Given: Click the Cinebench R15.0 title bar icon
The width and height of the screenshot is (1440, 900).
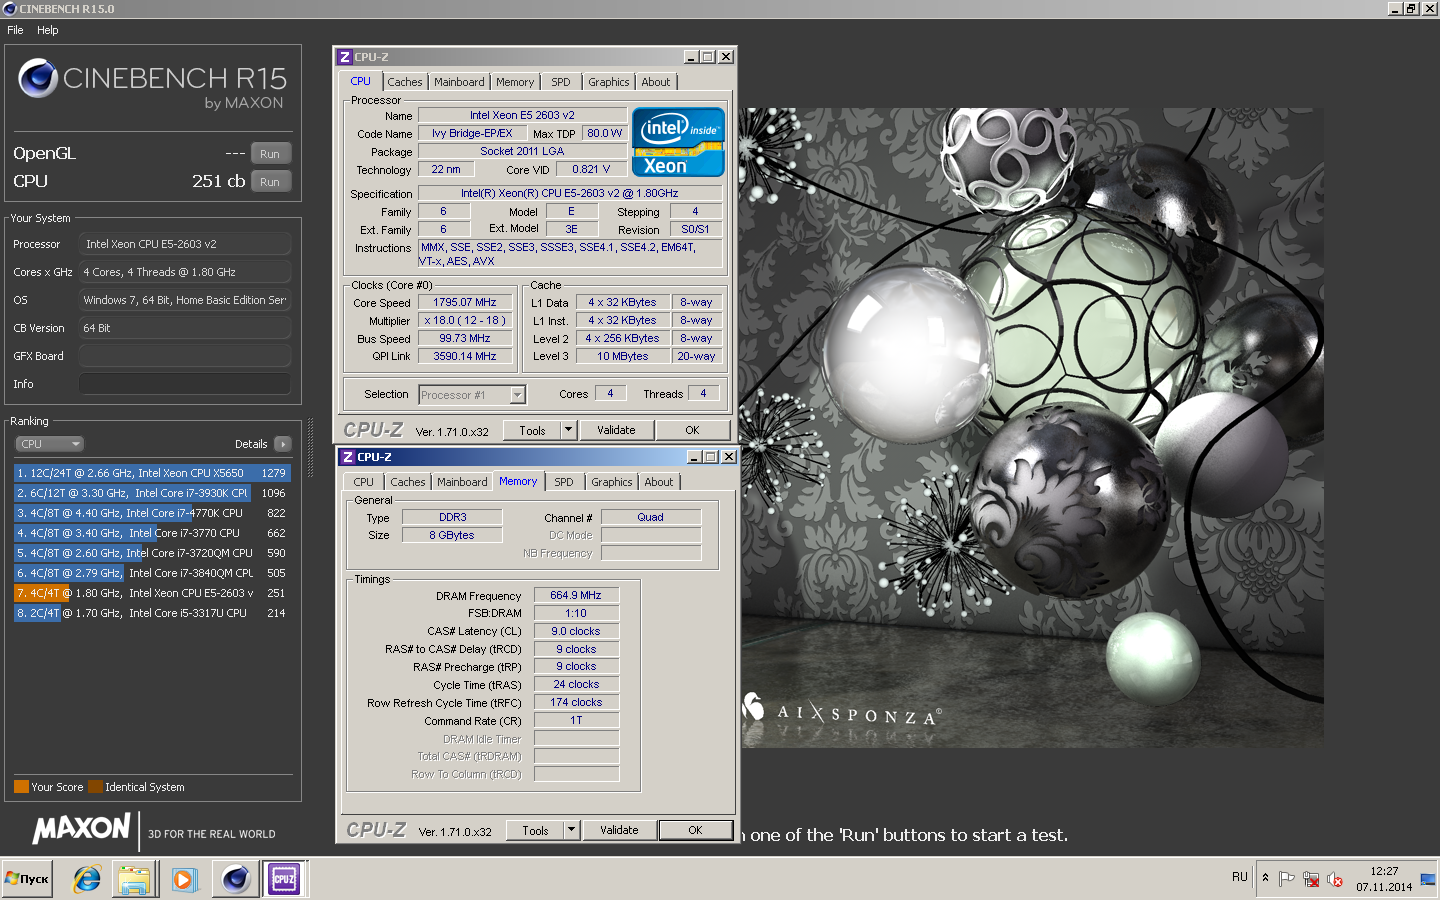Looking at the screenshot, I should 9,9.
